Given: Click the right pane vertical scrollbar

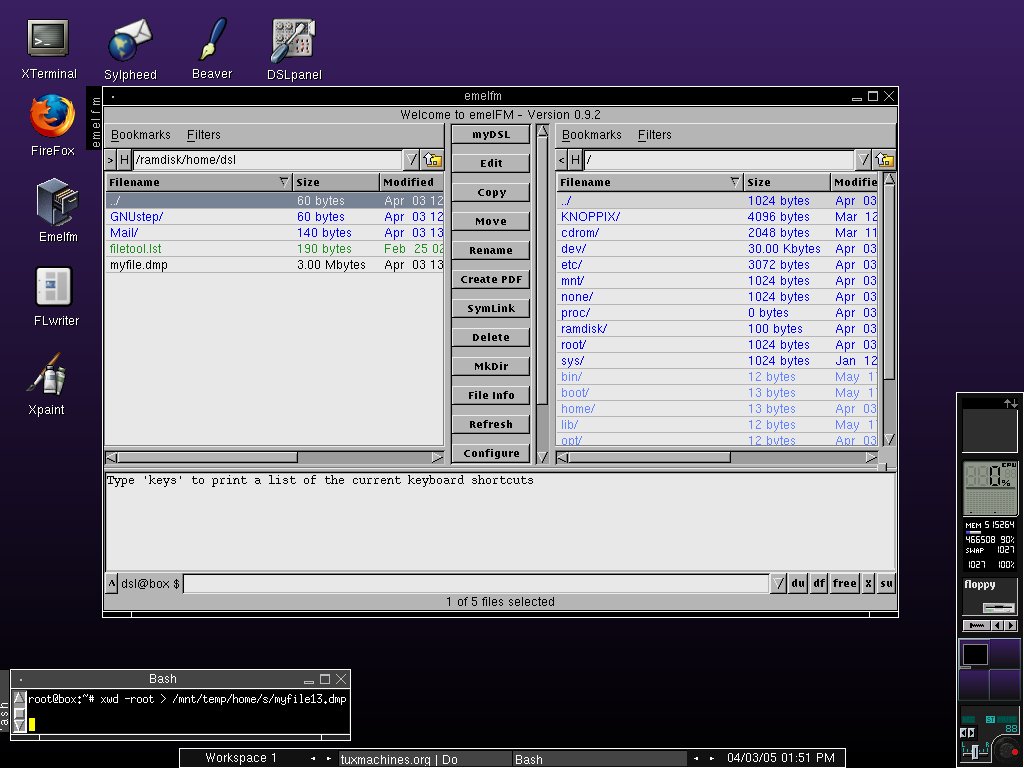Looking at the screenshot, I should [889, 310].
